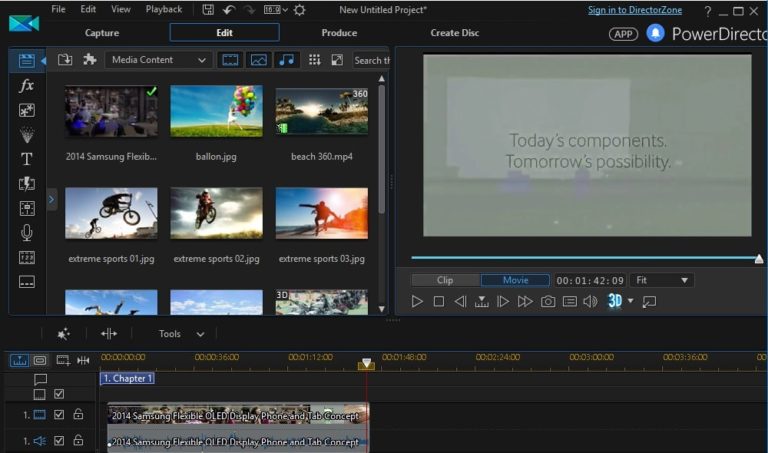Expand the Tools dropdown menu
Image resolution: width=768 pixels, height=453 pixels.
click(x=181, y=334)
